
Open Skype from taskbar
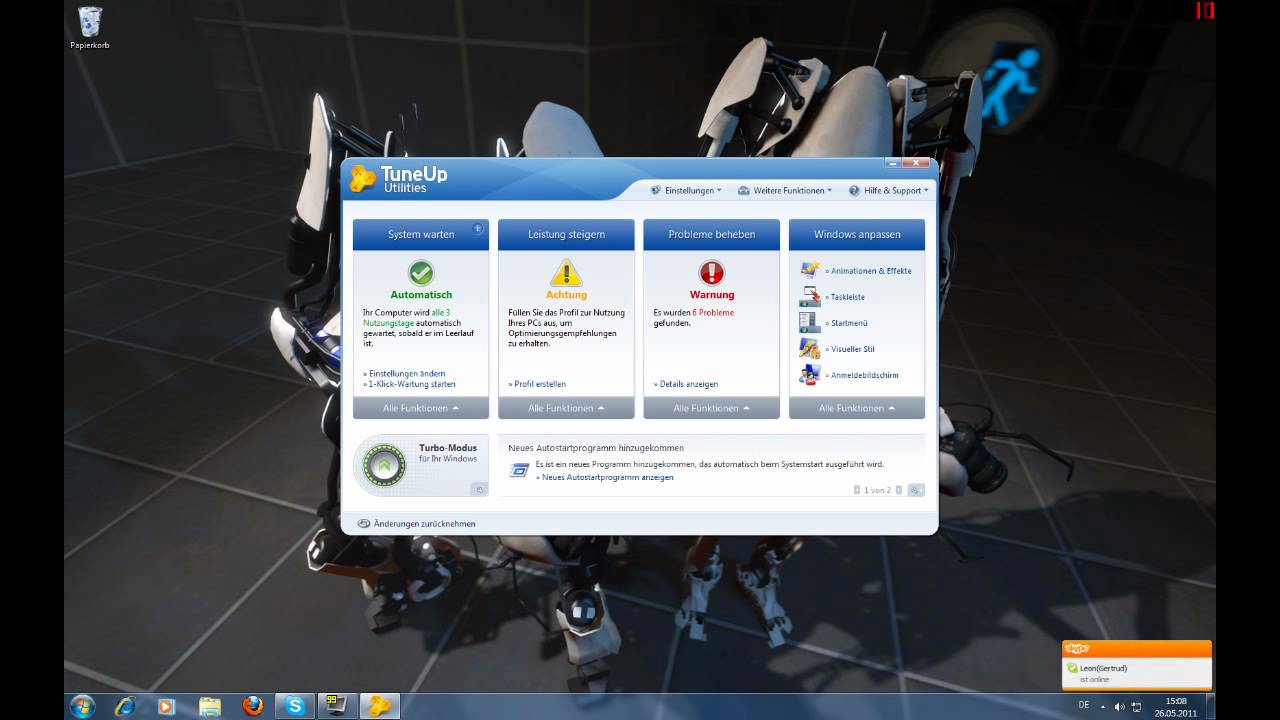coord(295,706)
